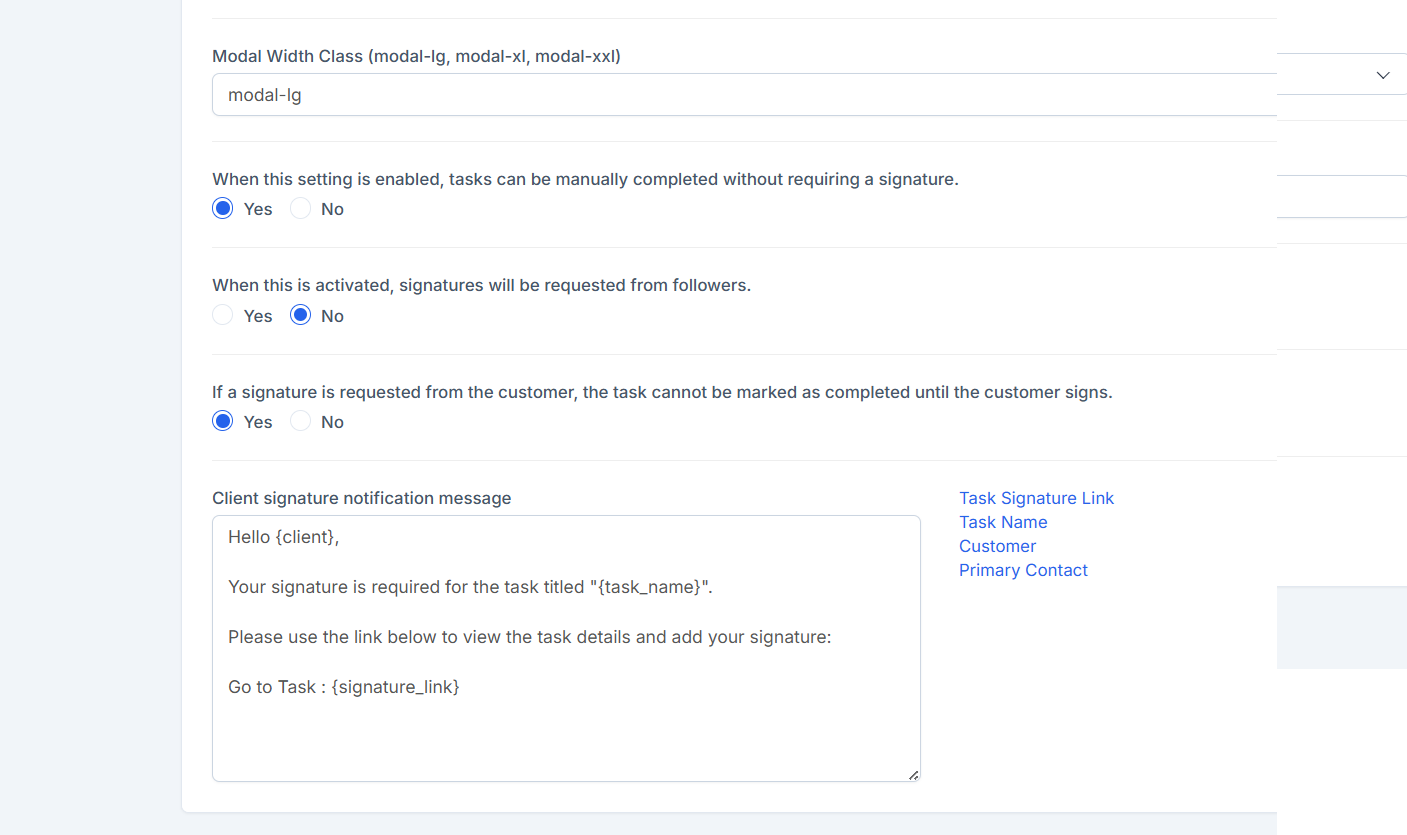Viewport: 1407px width, 835px height.
Task: Select Yes for manual completion without signature
Action: pyautogui.click(x=223, y=209)
